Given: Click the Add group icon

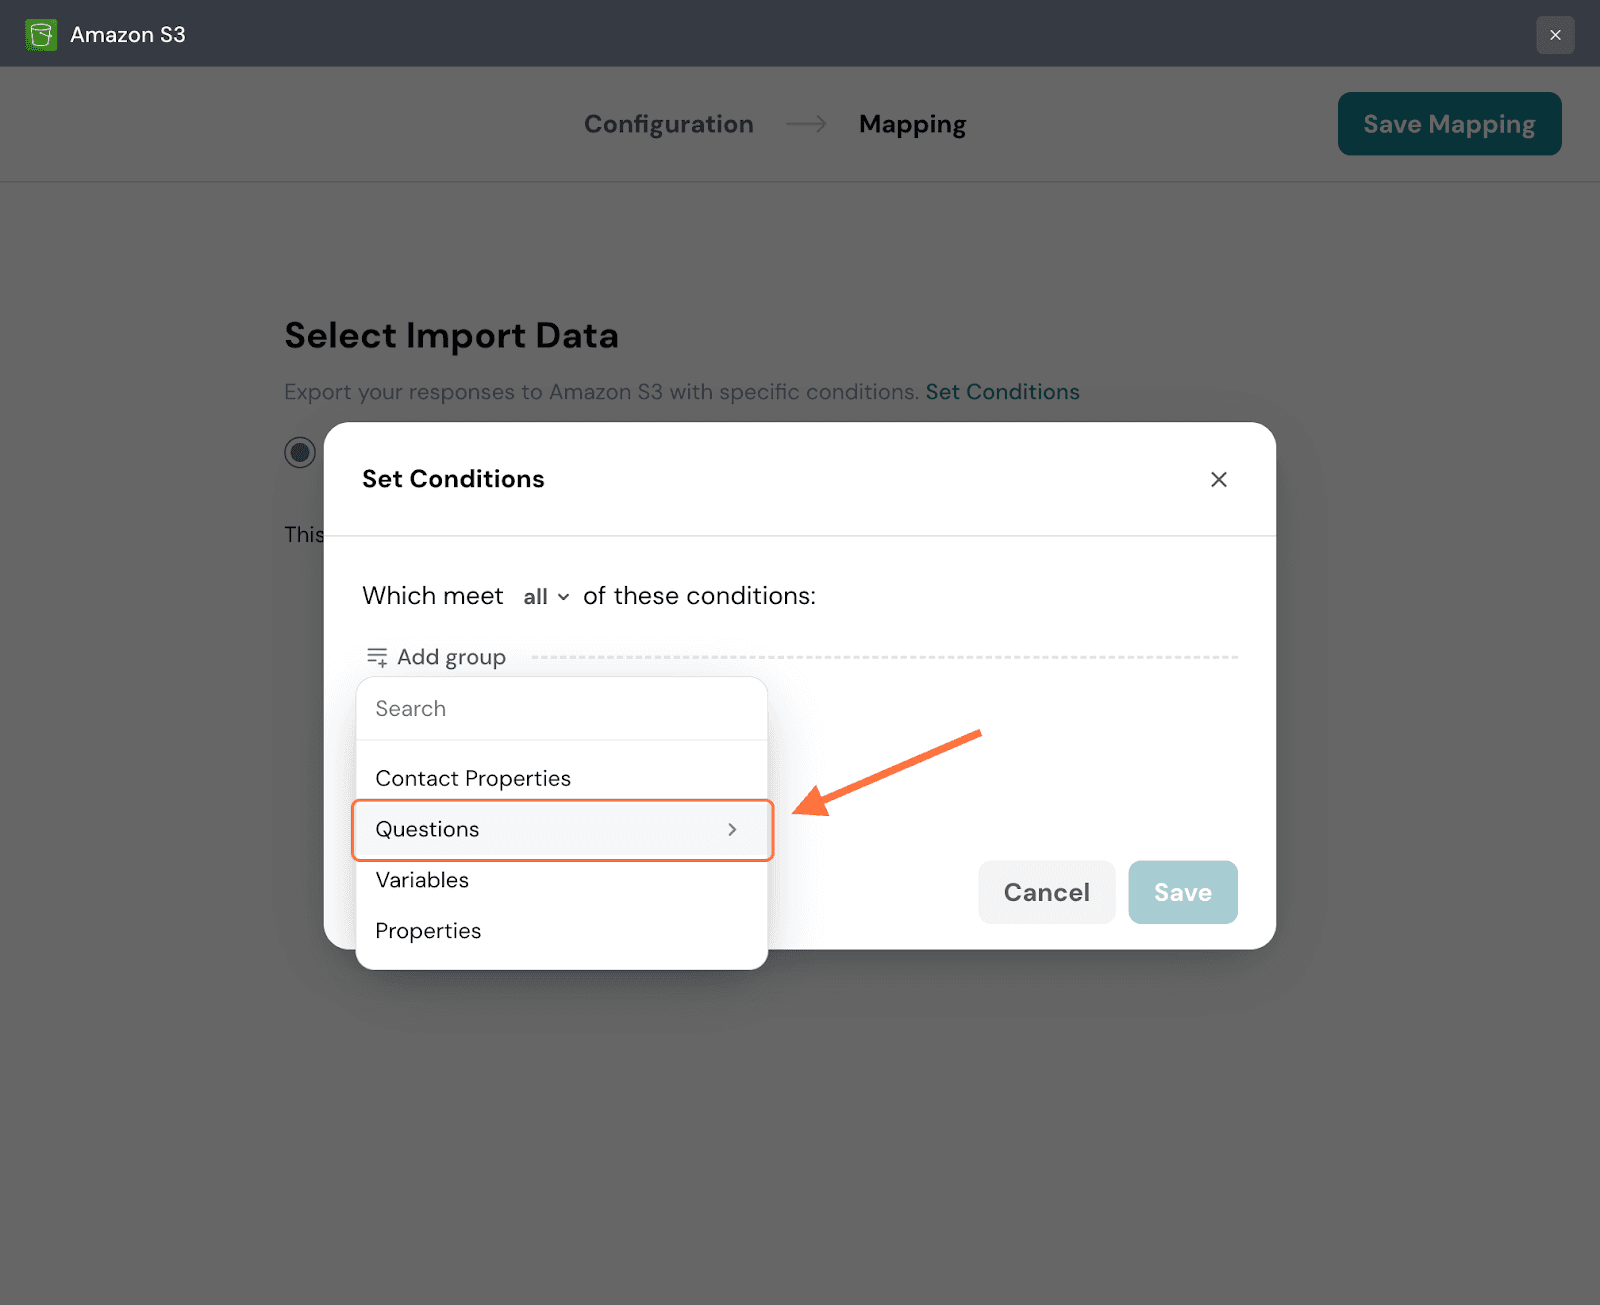Looking at the screenshot, I should (x=377, y=657).
